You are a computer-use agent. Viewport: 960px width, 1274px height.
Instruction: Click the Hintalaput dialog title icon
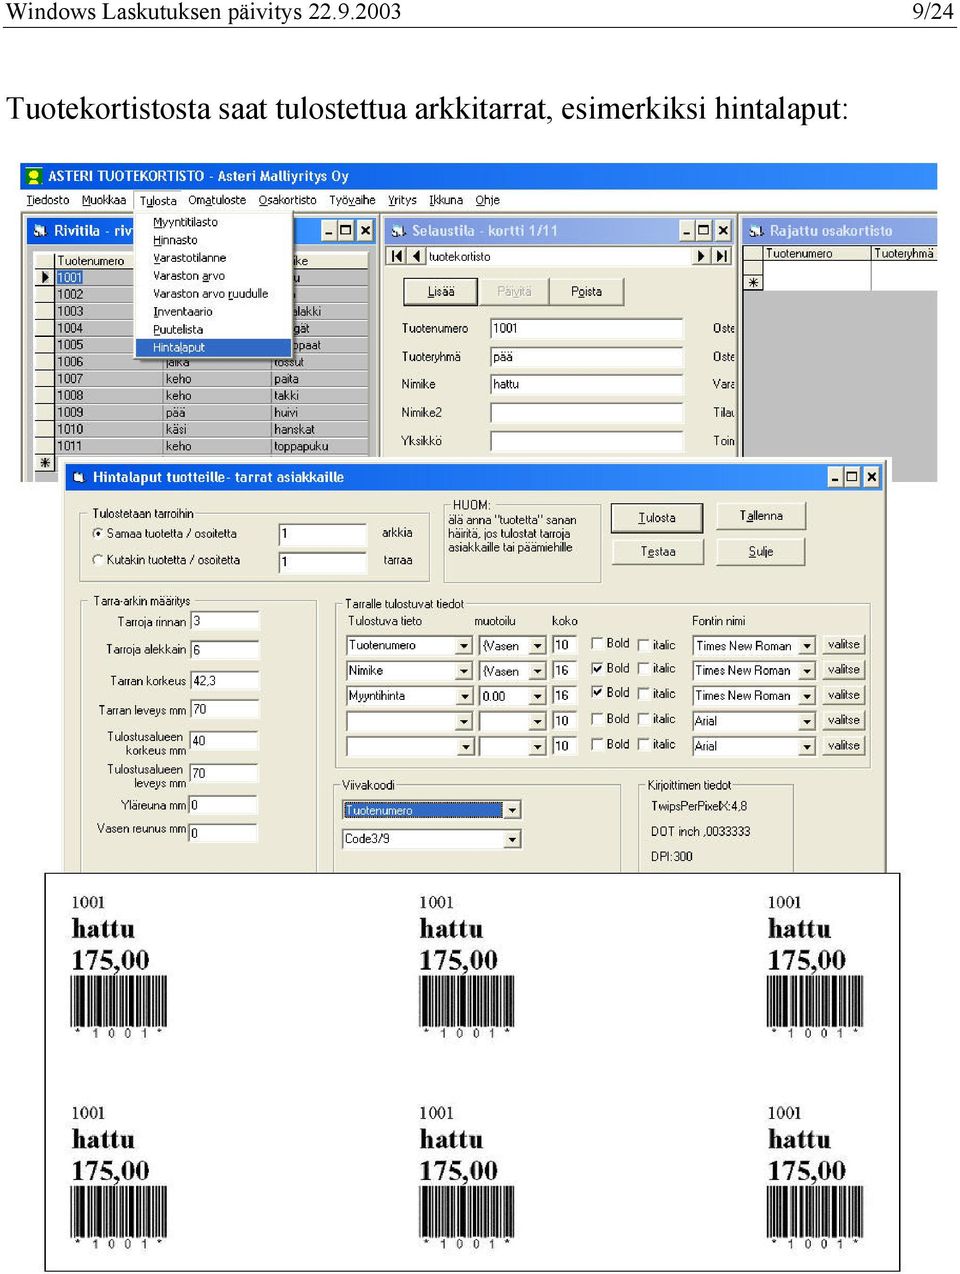(78, 477)
